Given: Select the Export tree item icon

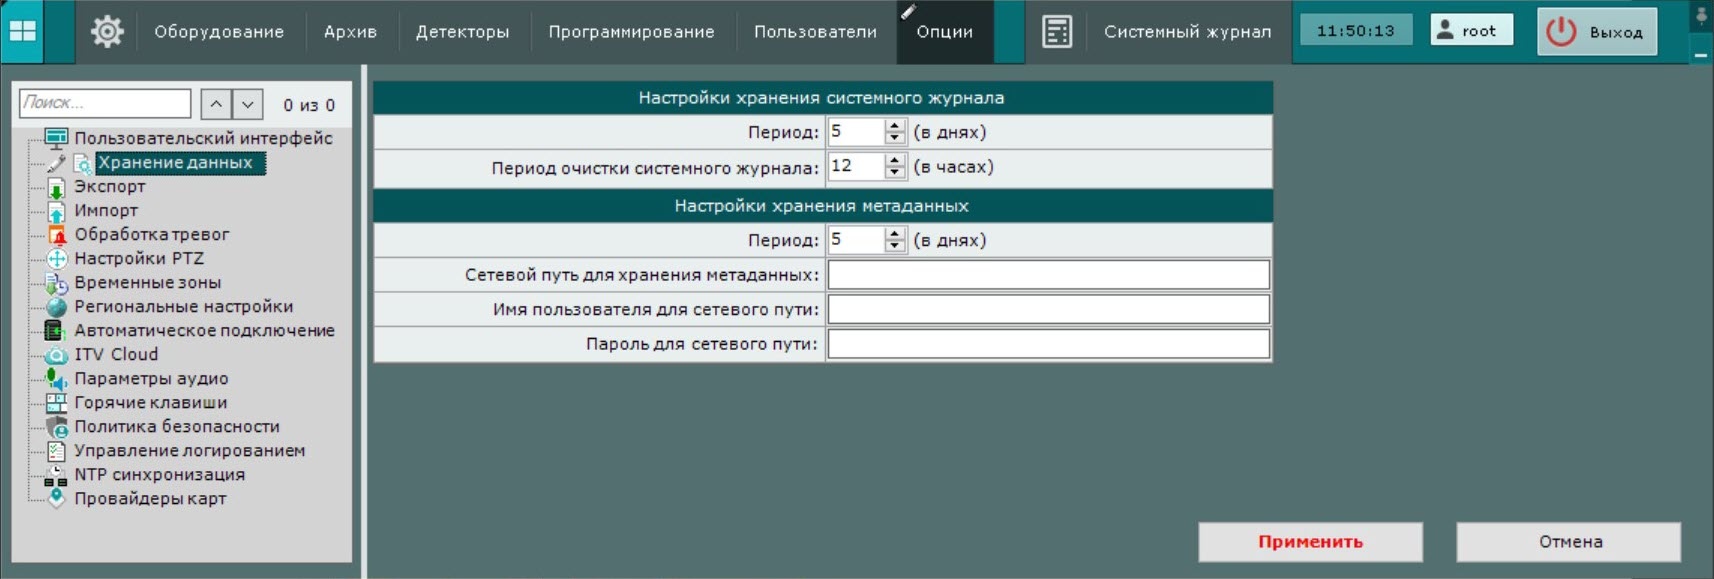Looking at the screenshot, I should [x=56, y=187].
